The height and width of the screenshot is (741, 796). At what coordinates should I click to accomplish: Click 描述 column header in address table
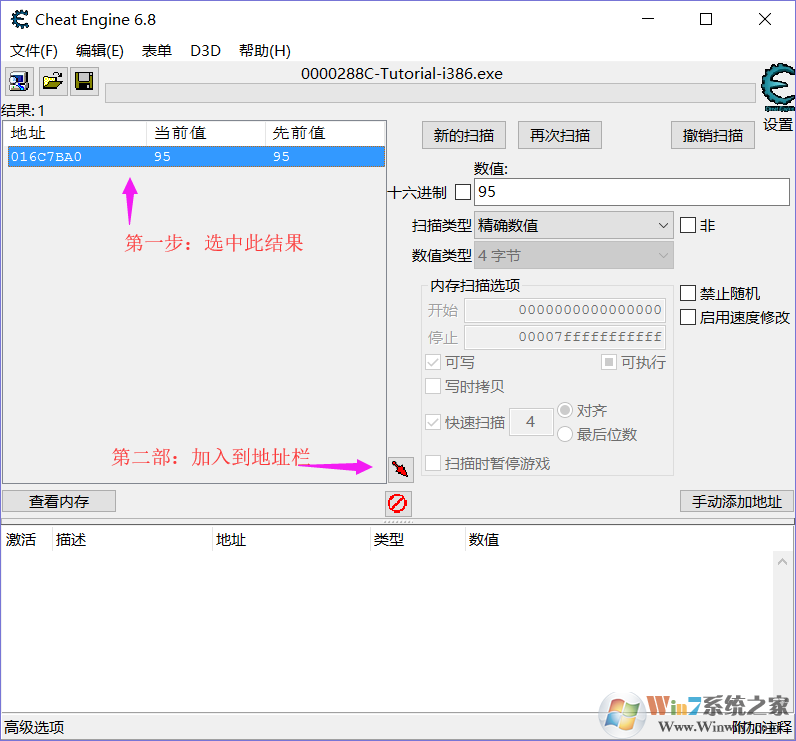[132, 540]
